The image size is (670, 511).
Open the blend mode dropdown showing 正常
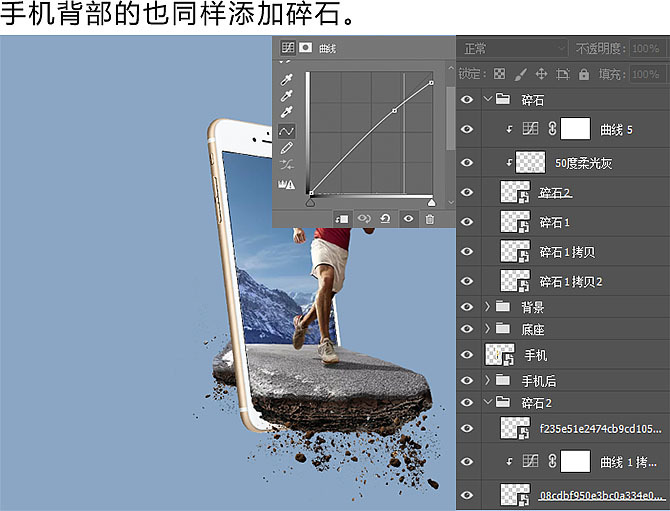coord(512,48)
